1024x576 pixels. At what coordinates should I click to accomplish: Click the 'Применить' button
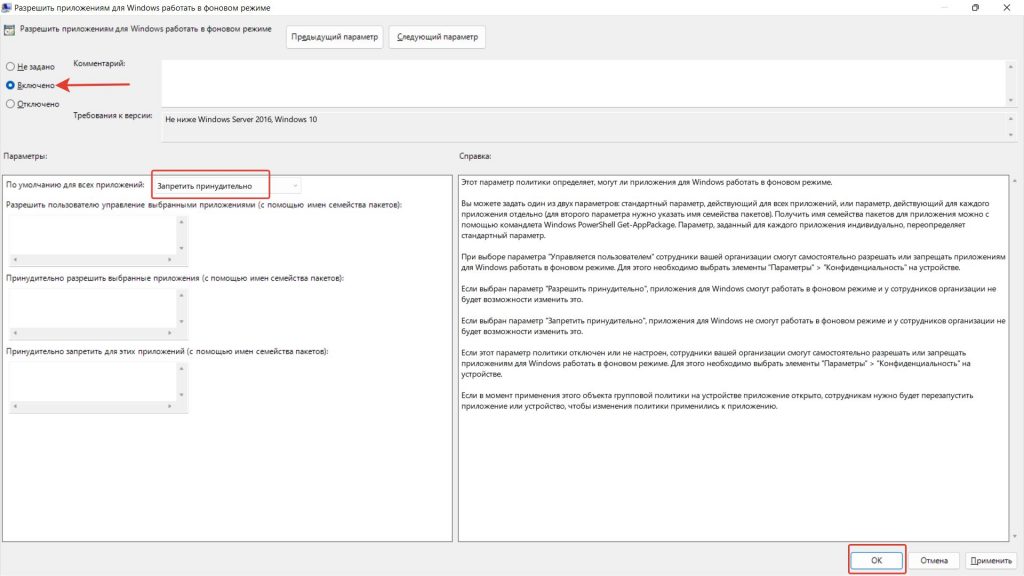pos(991,560)
